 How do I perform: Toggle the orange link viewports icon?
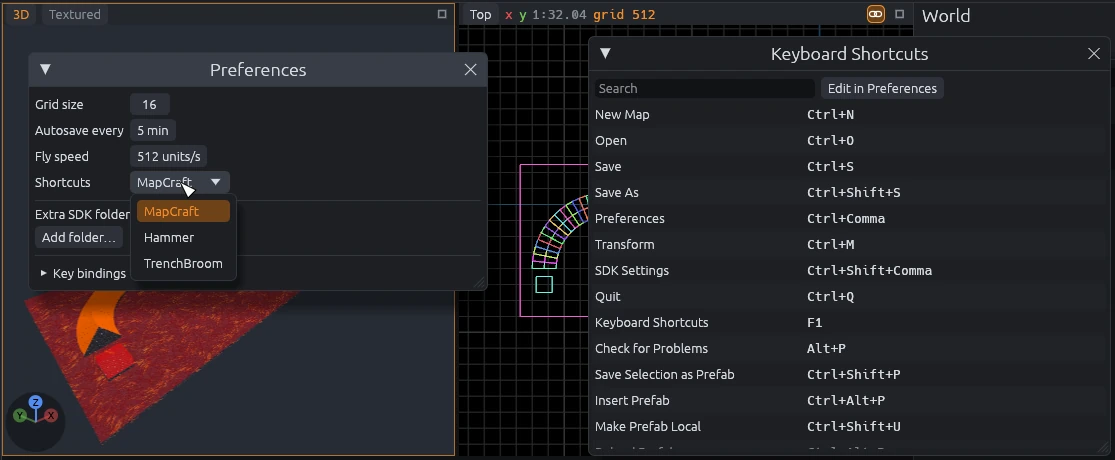(875, 14)
